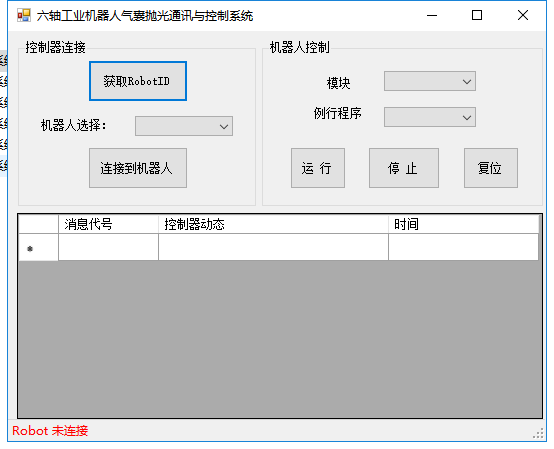Click the 获取RobotID button

click(x=138, y=81)
